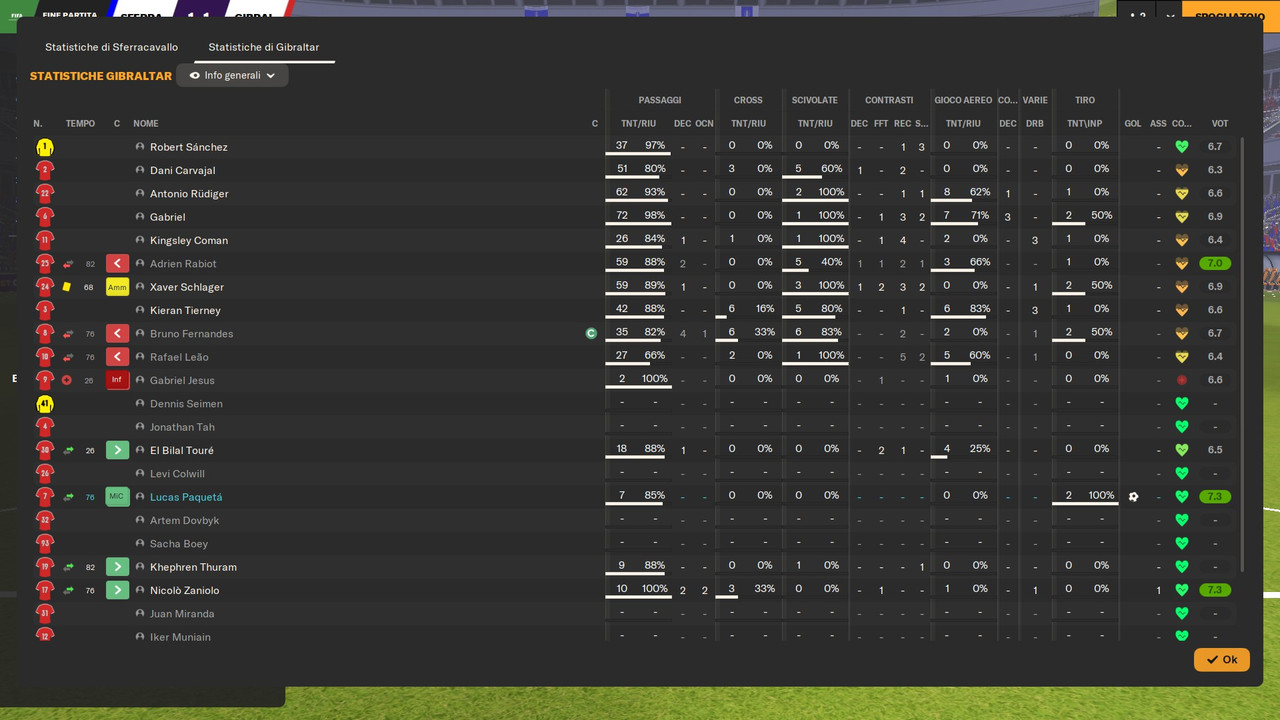
Task: Click the person info icon next to Dani Carvajal
Action: coord(140,170)
